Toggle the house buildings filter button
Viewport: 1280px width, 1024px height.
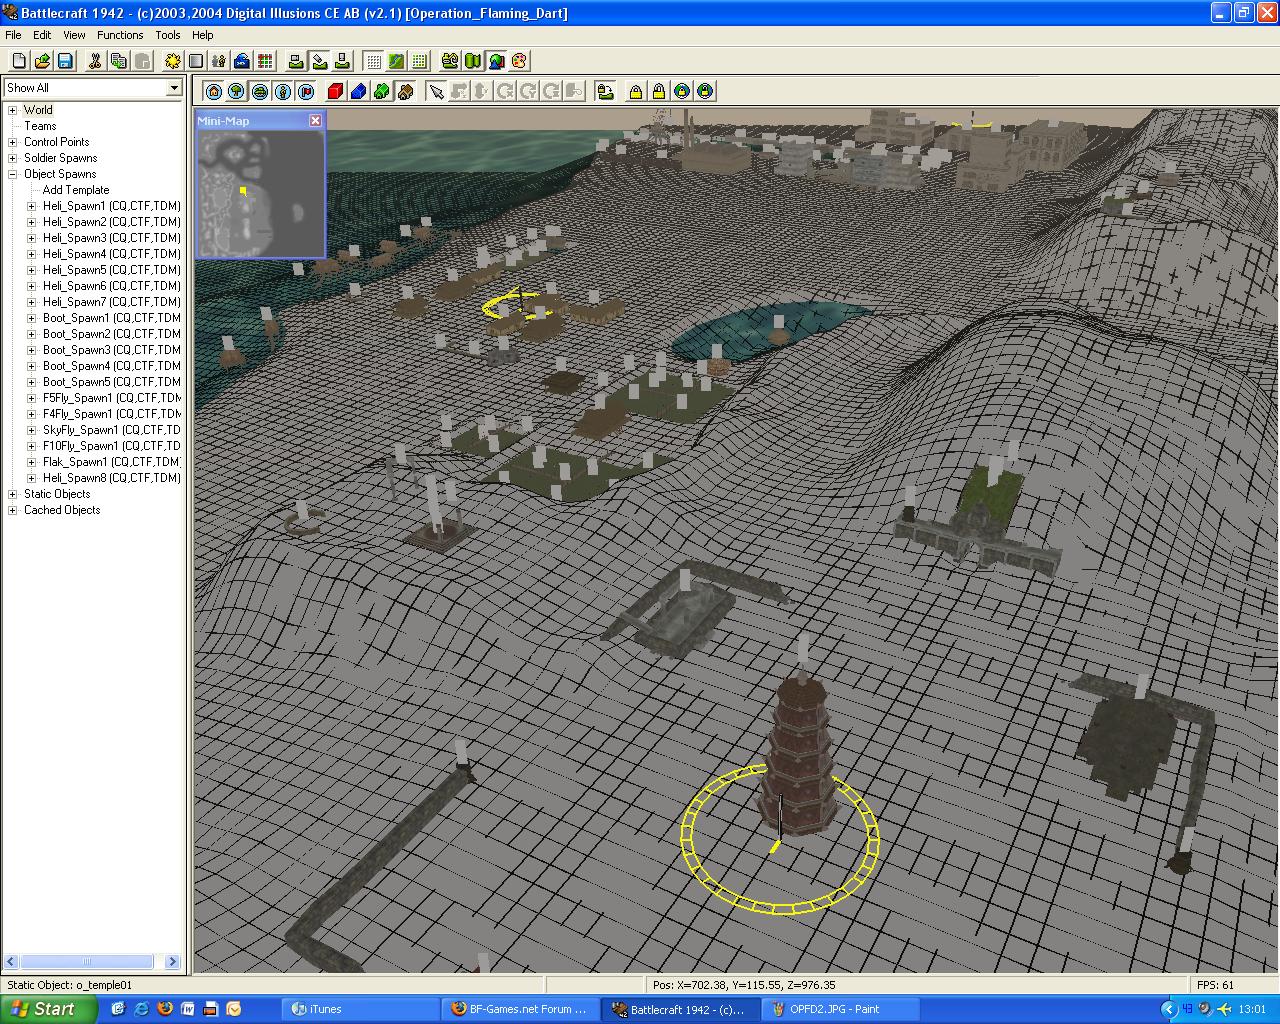[x=214, y=92]
